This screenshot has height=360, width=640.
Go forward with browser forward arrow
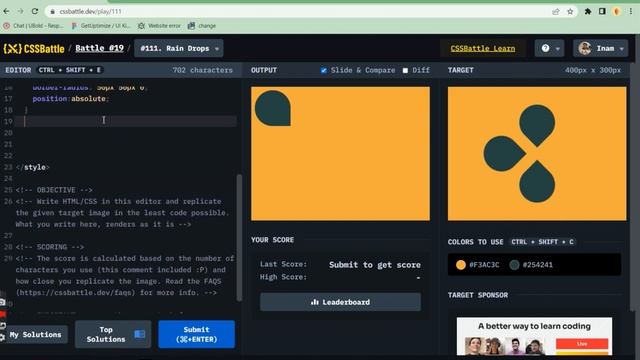pos(20,11)
